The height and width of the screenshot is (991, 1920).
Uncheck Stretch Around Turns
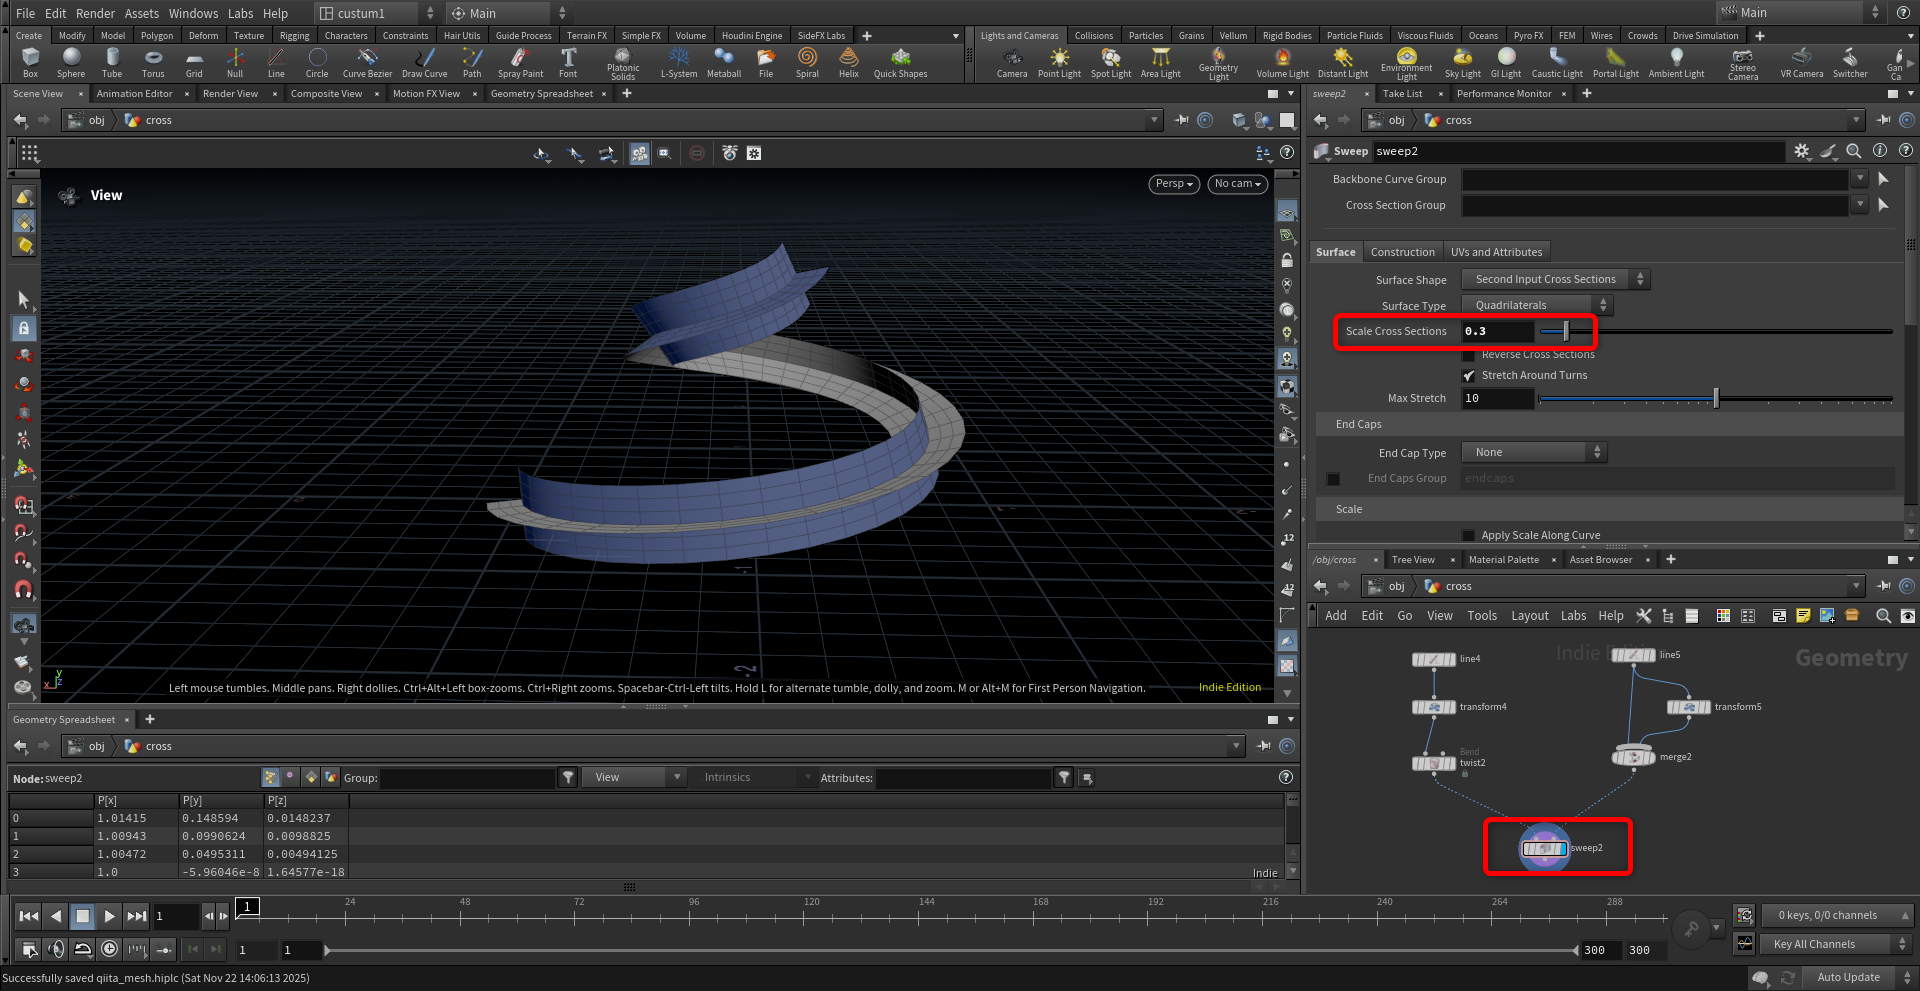(x=1468, y=376)
